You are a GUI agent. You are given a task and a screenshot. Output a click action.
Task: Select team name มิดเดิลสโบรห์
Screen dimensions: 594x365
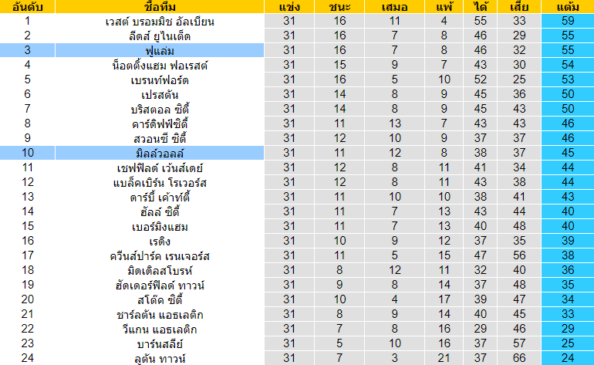click(x=160, y=271)
